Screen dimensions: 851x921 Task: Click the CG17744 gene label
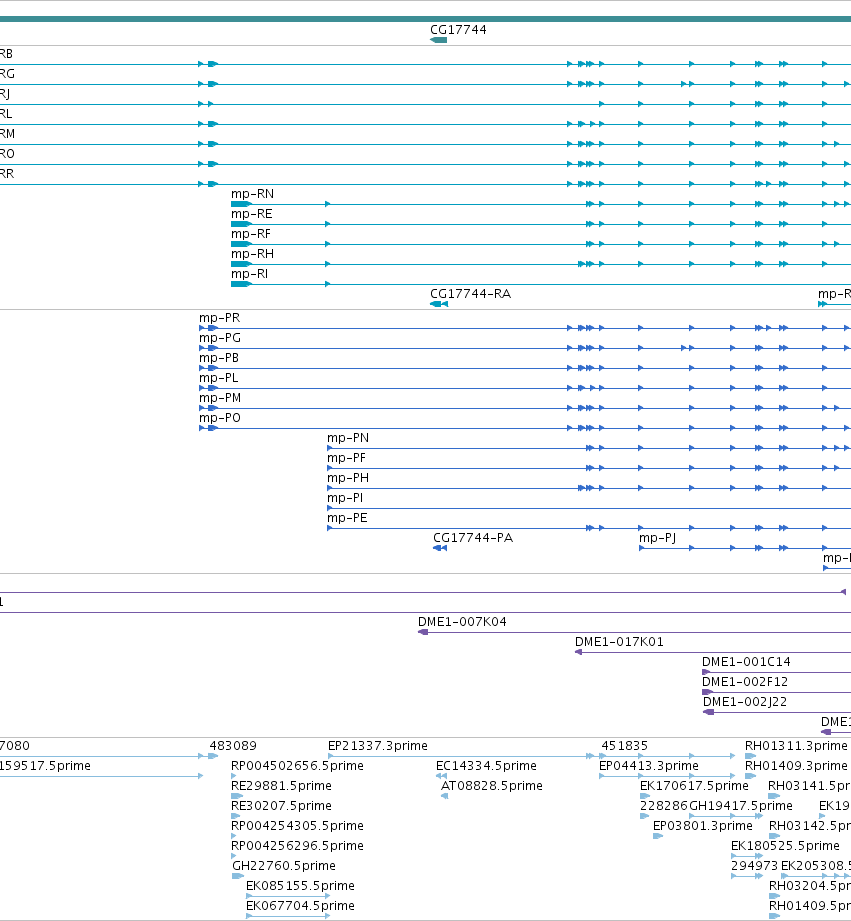pos(458,30)
